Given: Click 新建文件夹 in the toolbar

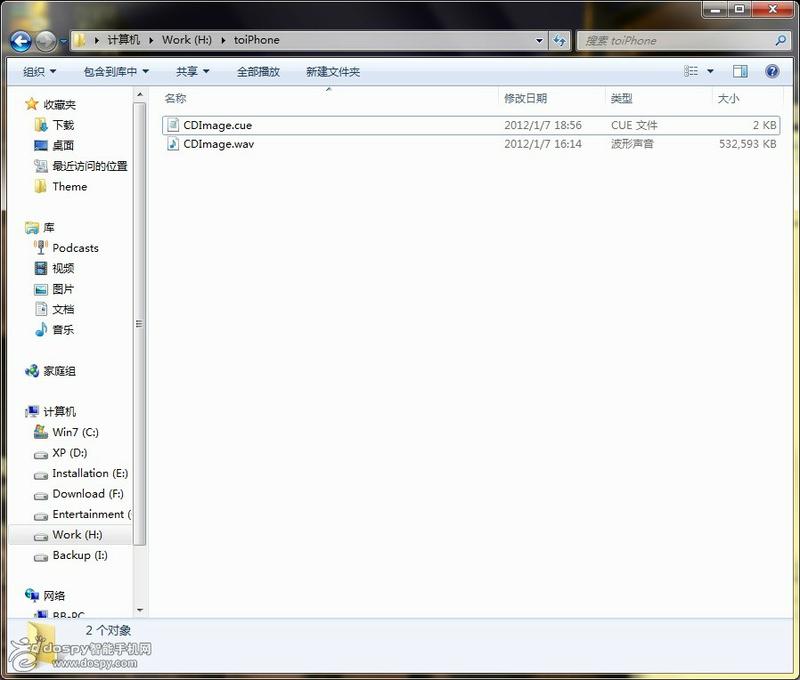Looking at the screenshot, I should click(333, 72).
